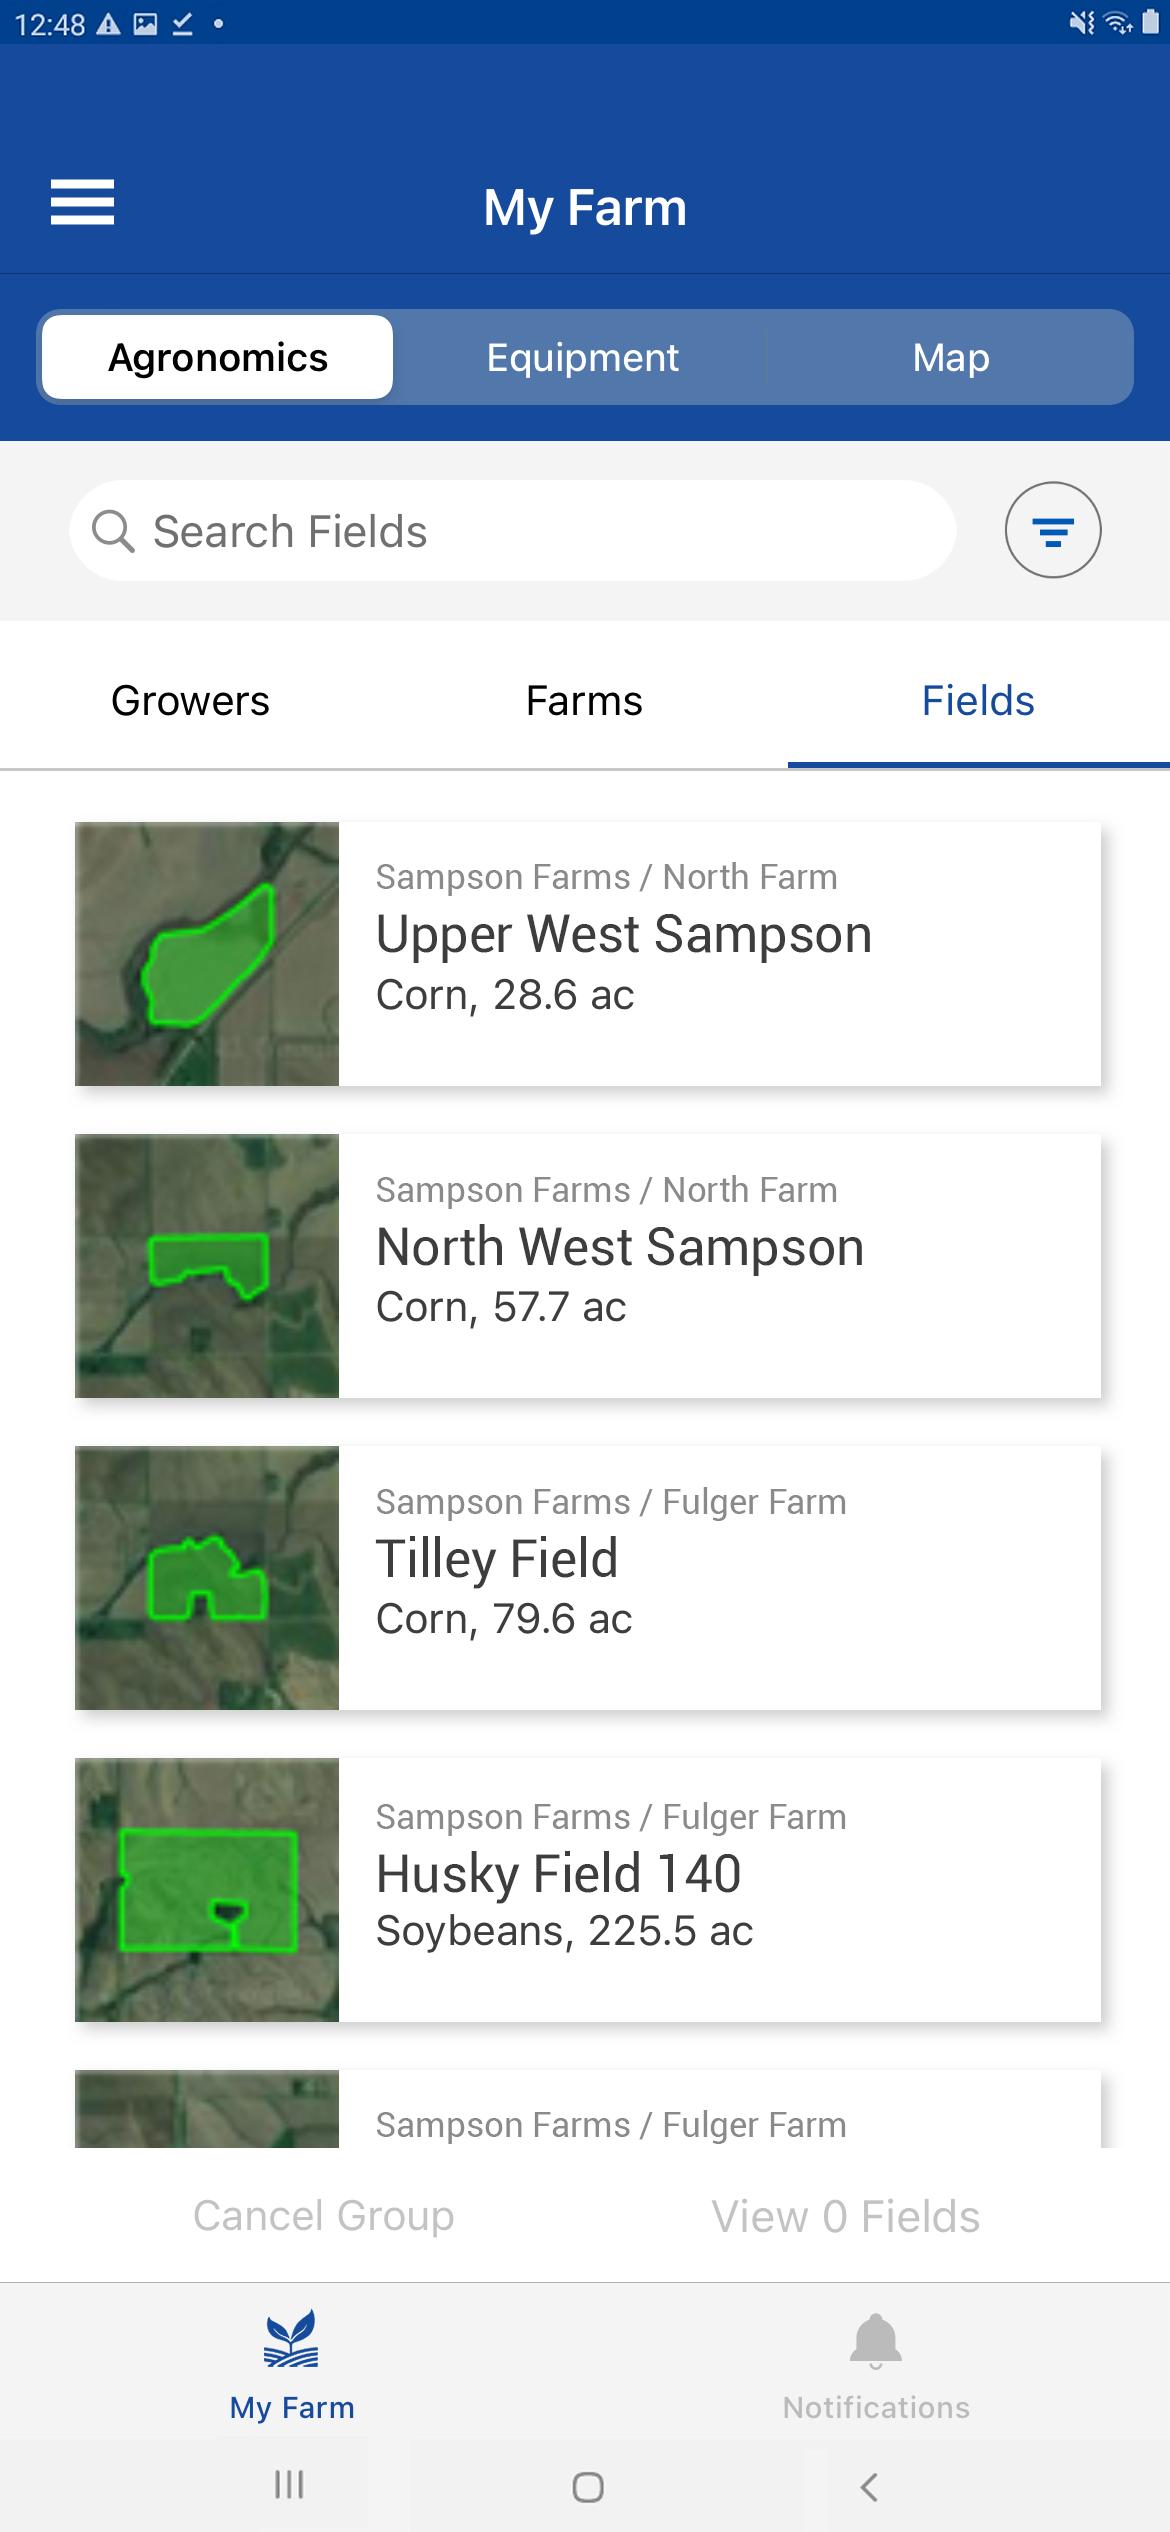Tap the search magnifier icon

click(113, 531)
